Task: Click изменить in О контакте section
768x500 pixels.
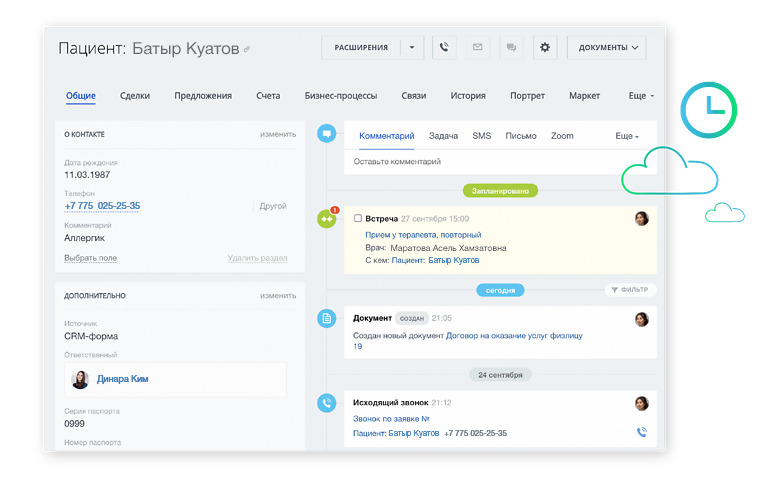Action: pyautogui.click(x=278, y=134)
